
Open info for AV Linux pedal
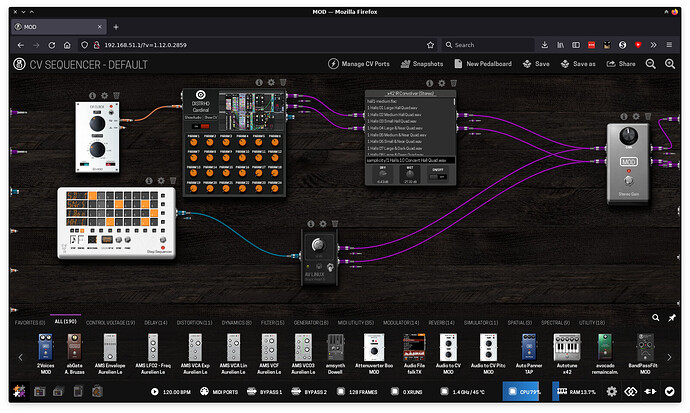click(x=311, y=224)
